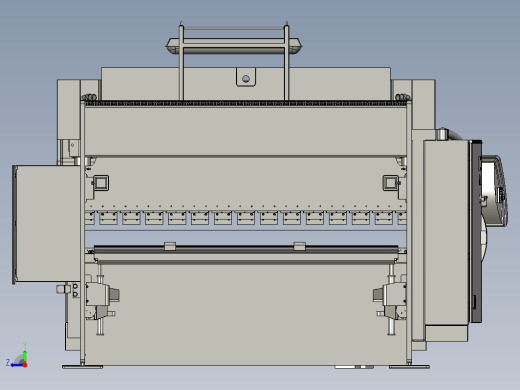Select the right bracket on the die rail
Image resolution: width=520 pixels, height=390 pixels.
pyautogui.click(x=299, y=246)
